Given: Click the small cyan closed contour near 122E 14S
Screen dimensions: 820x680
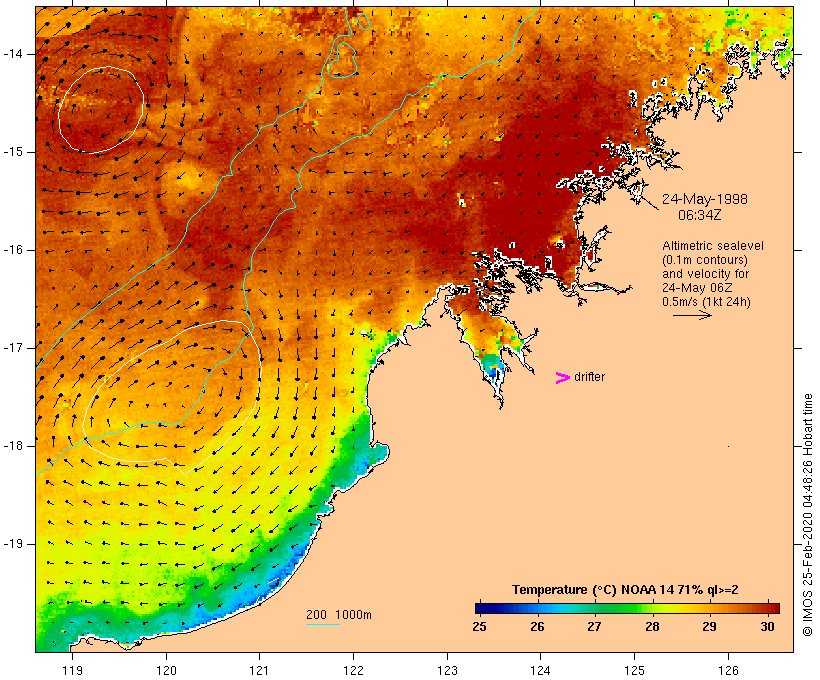Looking at the screenshot, I should point(343,60).
